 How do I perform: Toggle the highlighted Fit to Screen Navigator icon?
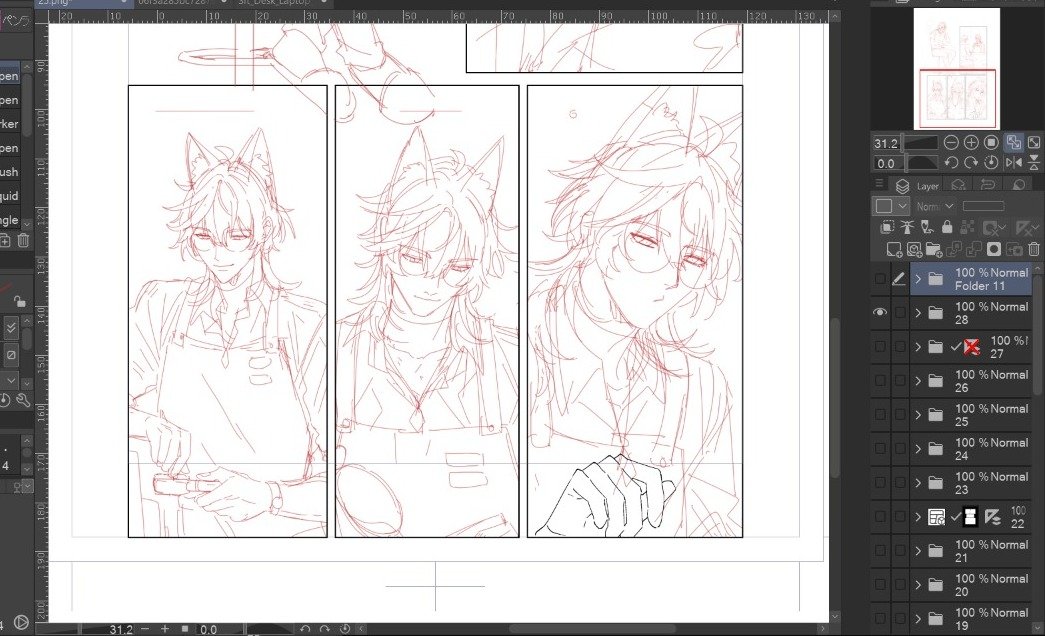pyautogui.click(x=1014, y=143)
